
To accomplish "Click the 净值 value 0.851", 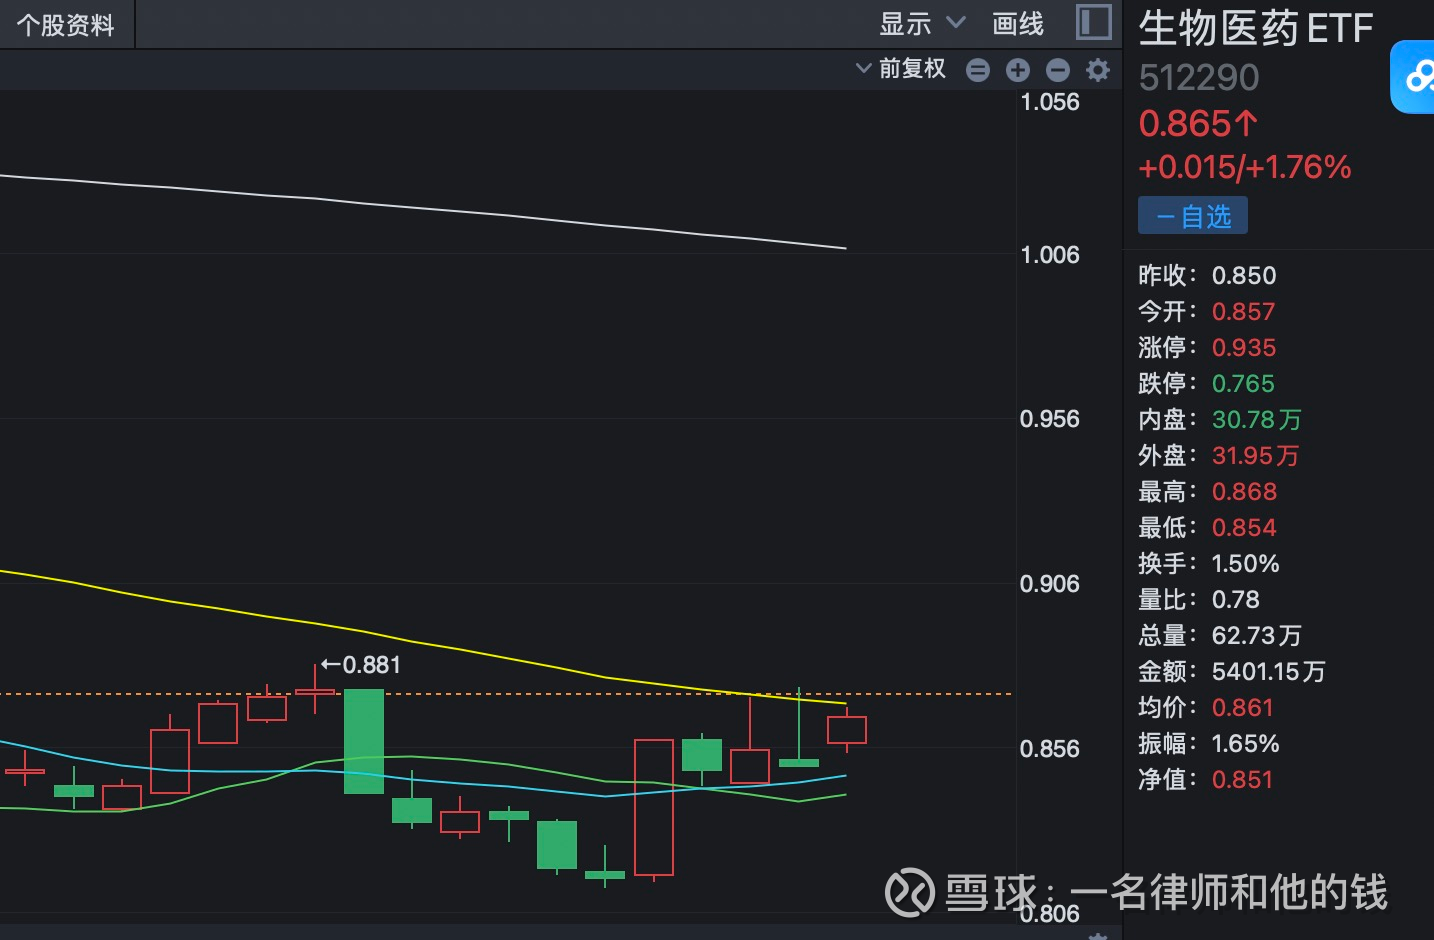I will coord(1242,779).
